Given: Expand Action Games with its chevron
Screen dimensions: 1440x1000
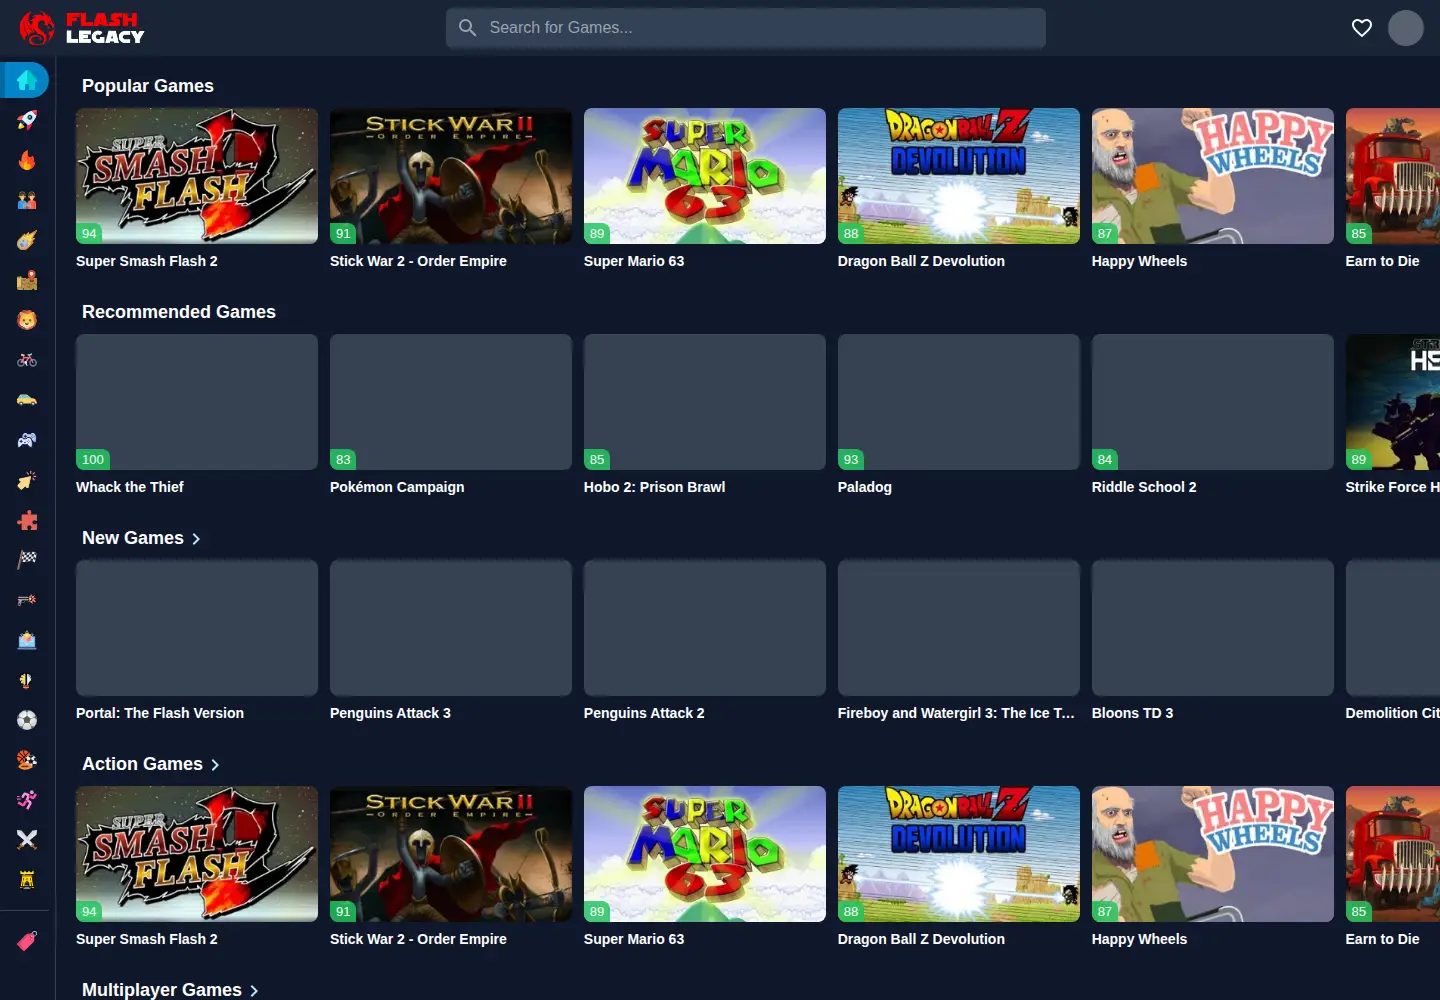Looking at the screenshot, I should [x=215, y=765].
